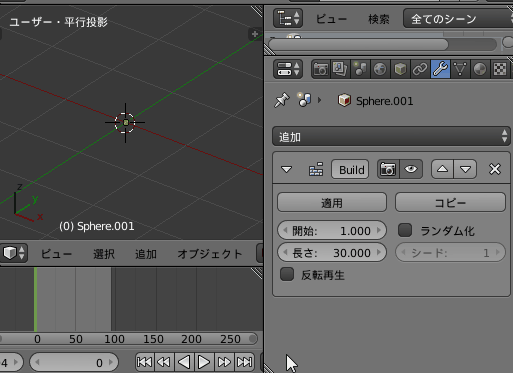
Task: Open the Object Data triangle tab
Action: pyautogui.click(x=460, y=69)
